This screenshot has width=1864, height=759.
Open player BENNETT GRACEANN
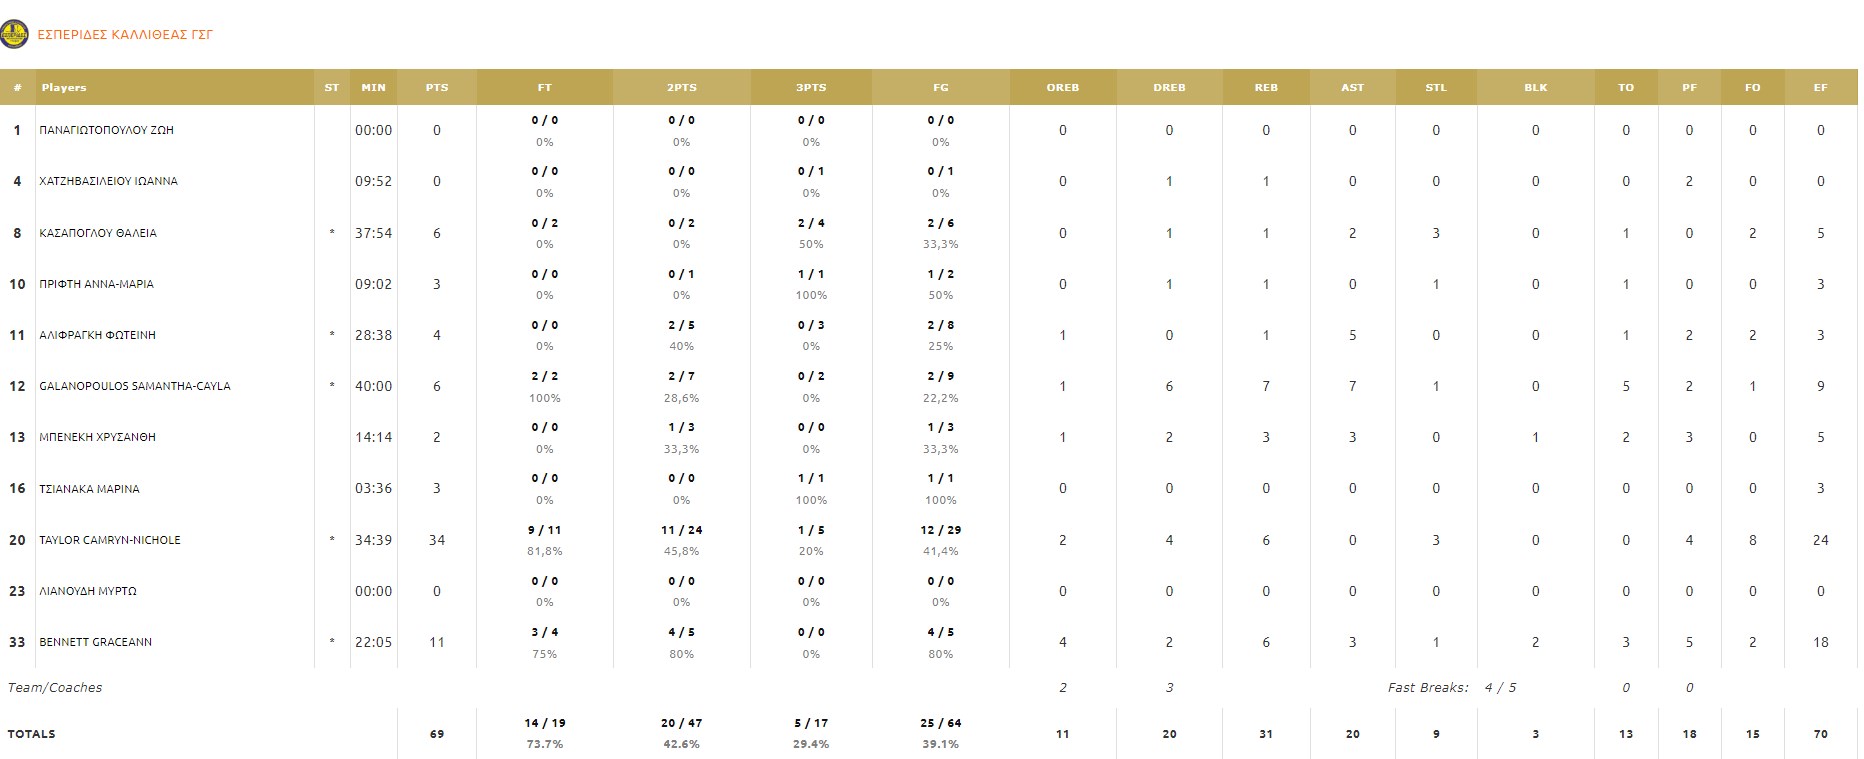96,642
